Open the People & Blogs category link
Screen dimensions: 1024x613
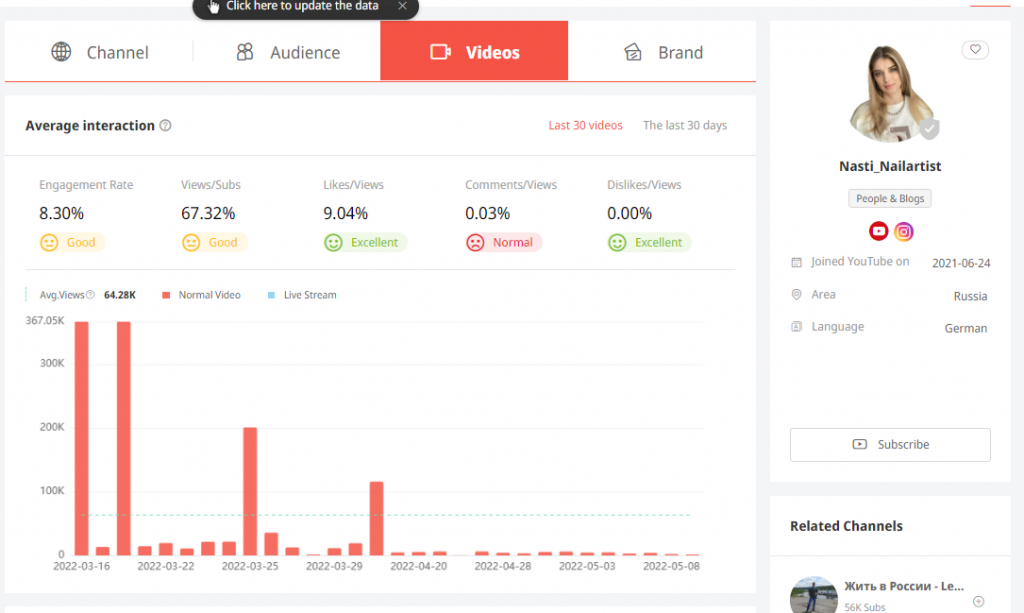click(889, 198)
